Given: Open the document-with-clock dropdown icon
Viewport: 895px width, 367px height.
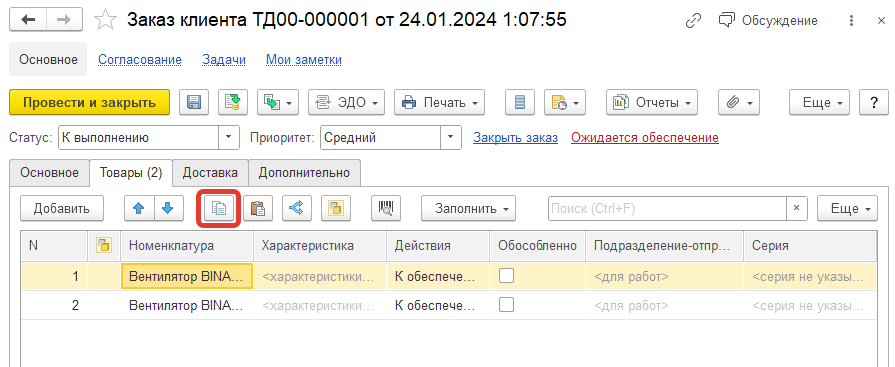Looking at the screenshot, I should click(x=565, y=103).
